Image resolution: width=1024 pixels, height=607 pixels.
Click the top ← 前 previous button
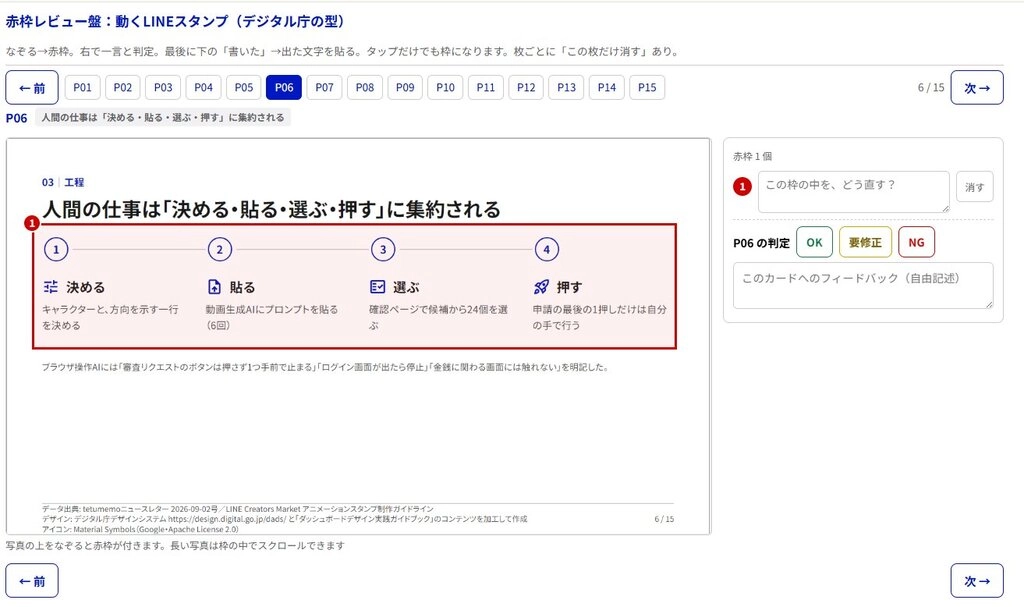[x=32, y=88]
